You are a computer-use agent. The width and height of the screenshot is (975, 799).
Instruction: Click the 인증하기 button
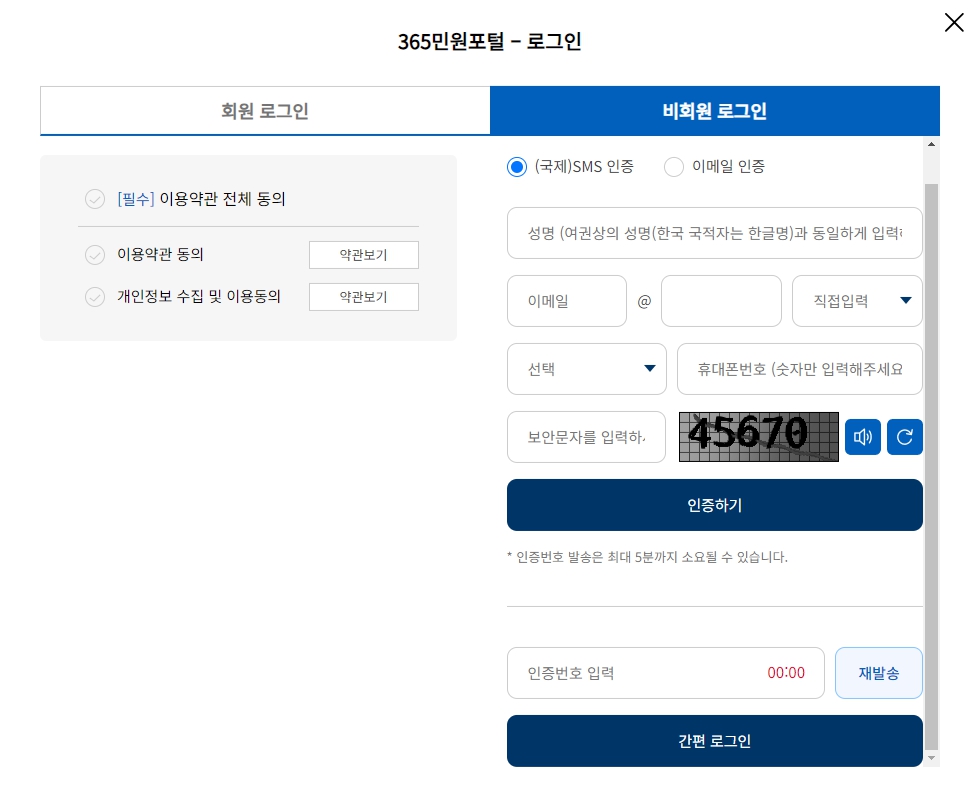tap(714, 505)
